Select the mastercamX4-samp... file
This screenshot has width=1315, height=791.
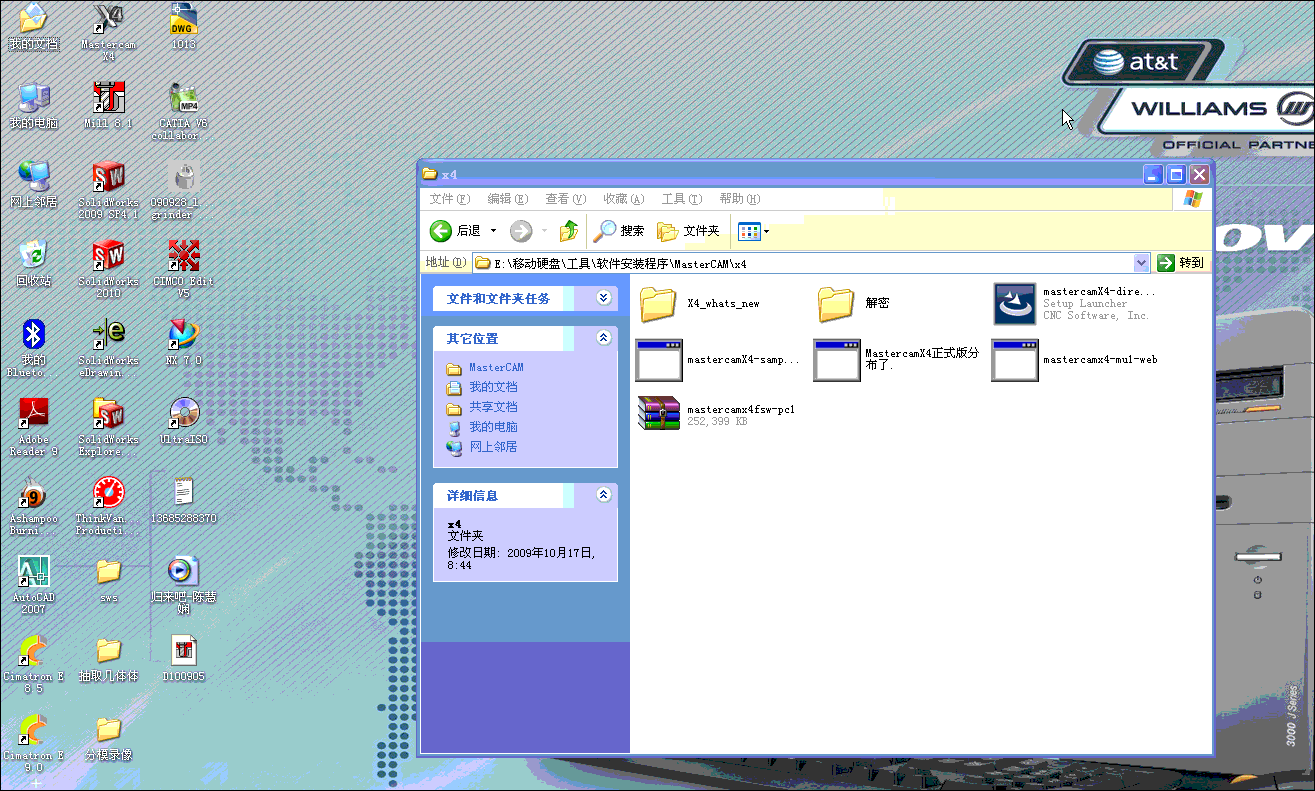[718, 360]
